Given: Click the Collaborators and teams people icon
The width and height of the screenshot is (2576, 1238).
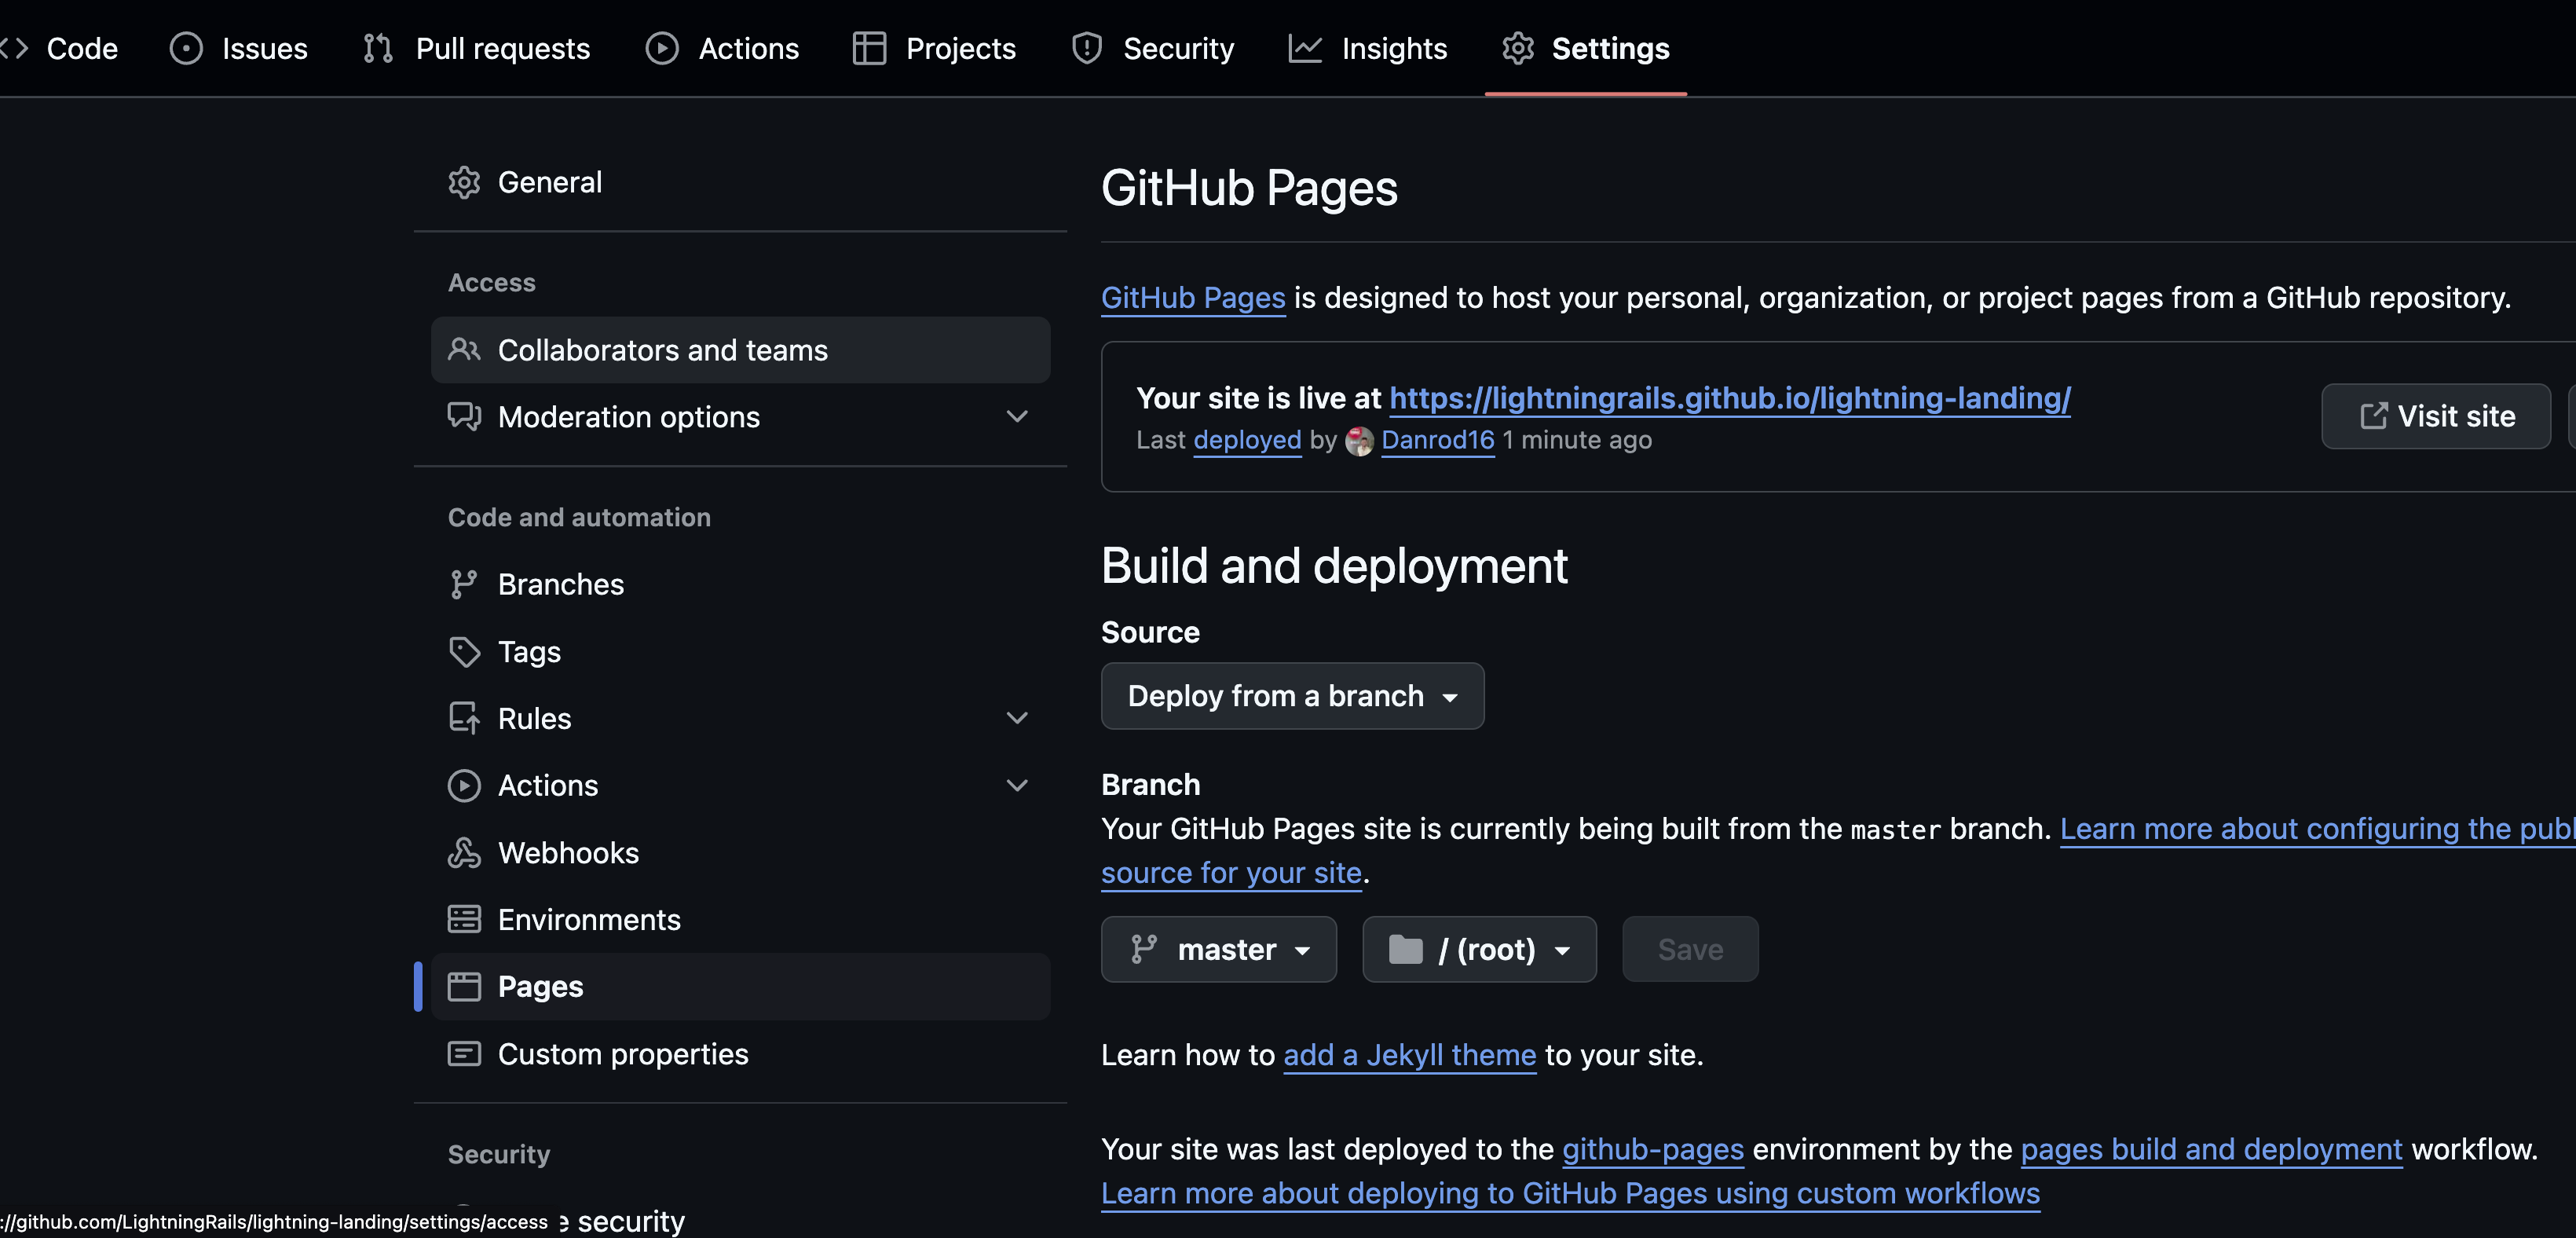Looking at the screenshot, I should pos(464,350).
